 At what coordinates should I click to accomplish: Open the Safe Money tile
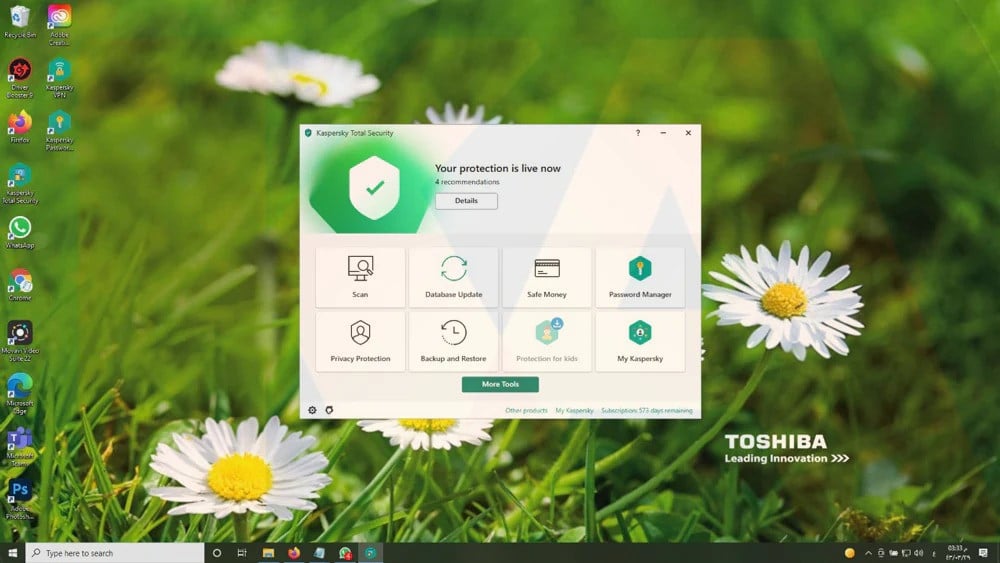[x=547, y=277]
